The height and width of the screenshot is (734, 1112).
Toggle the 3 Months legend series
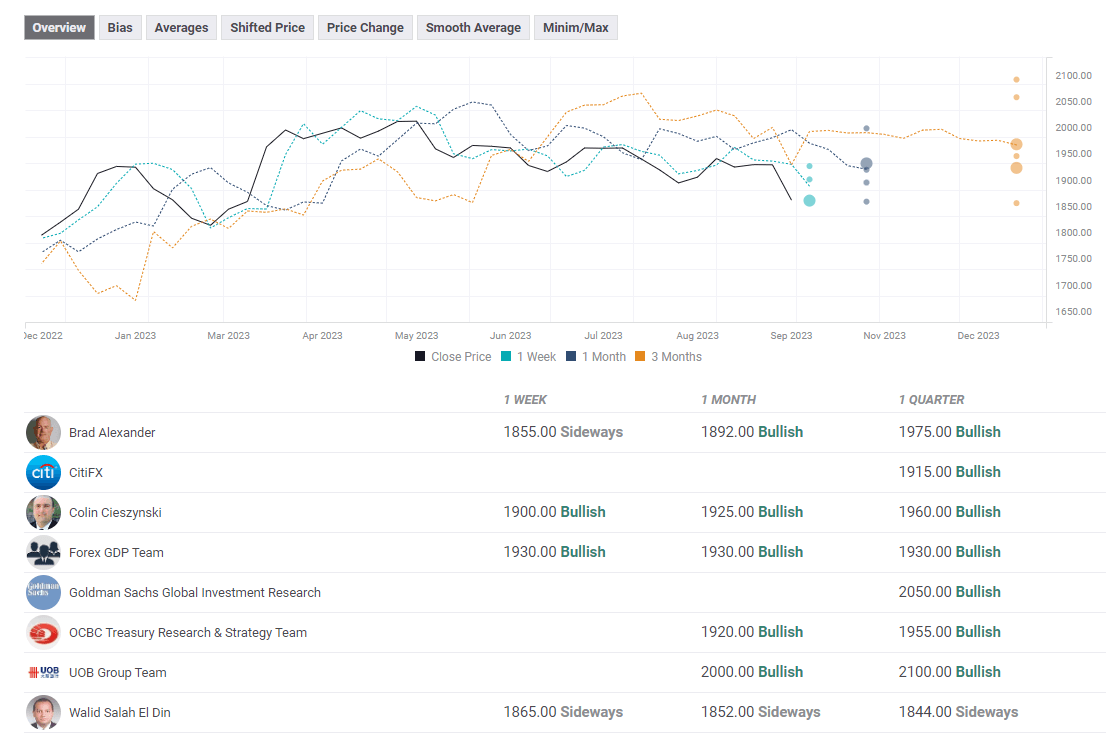(668, 357)
